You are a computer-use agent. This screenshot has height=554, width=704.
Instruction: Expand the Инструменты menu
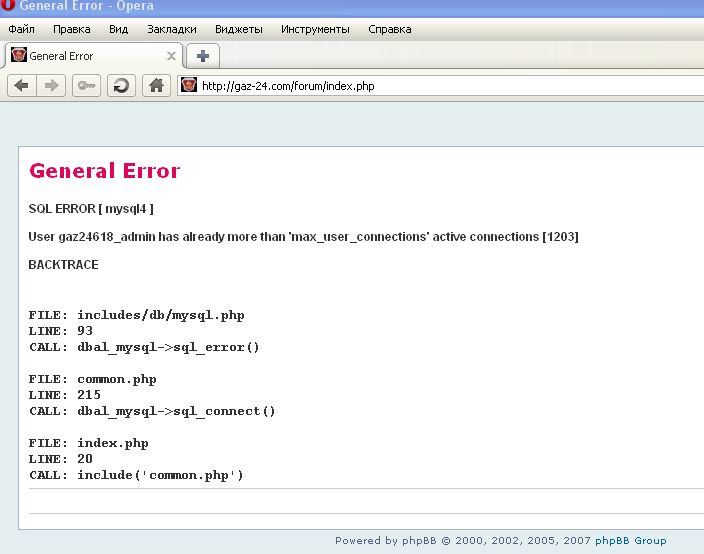[315, 29]
